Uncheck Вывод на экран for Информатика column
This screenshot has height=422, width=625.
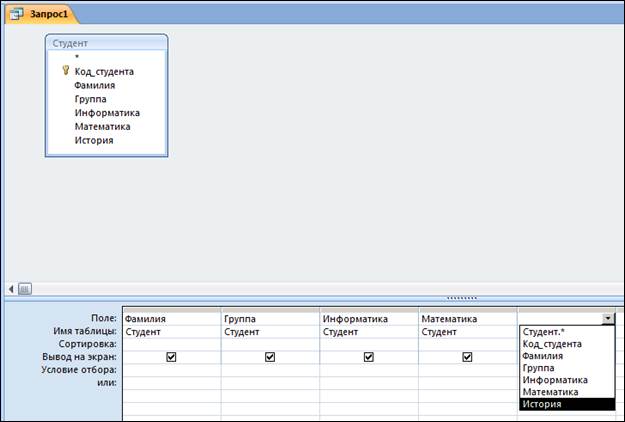pyautogui.click(x=369, y=357)
